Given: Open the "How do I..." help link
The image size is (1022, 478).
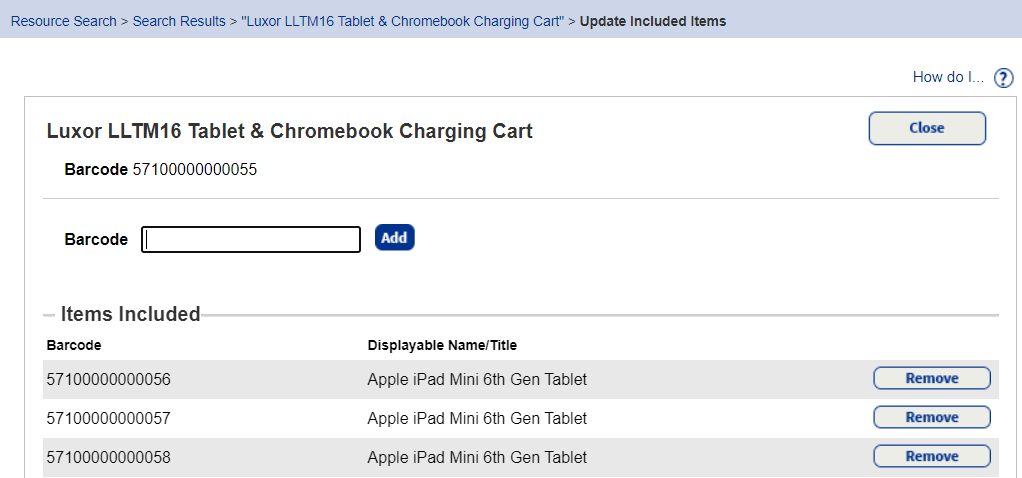Looking at the screenshot, I should (948, 77).
